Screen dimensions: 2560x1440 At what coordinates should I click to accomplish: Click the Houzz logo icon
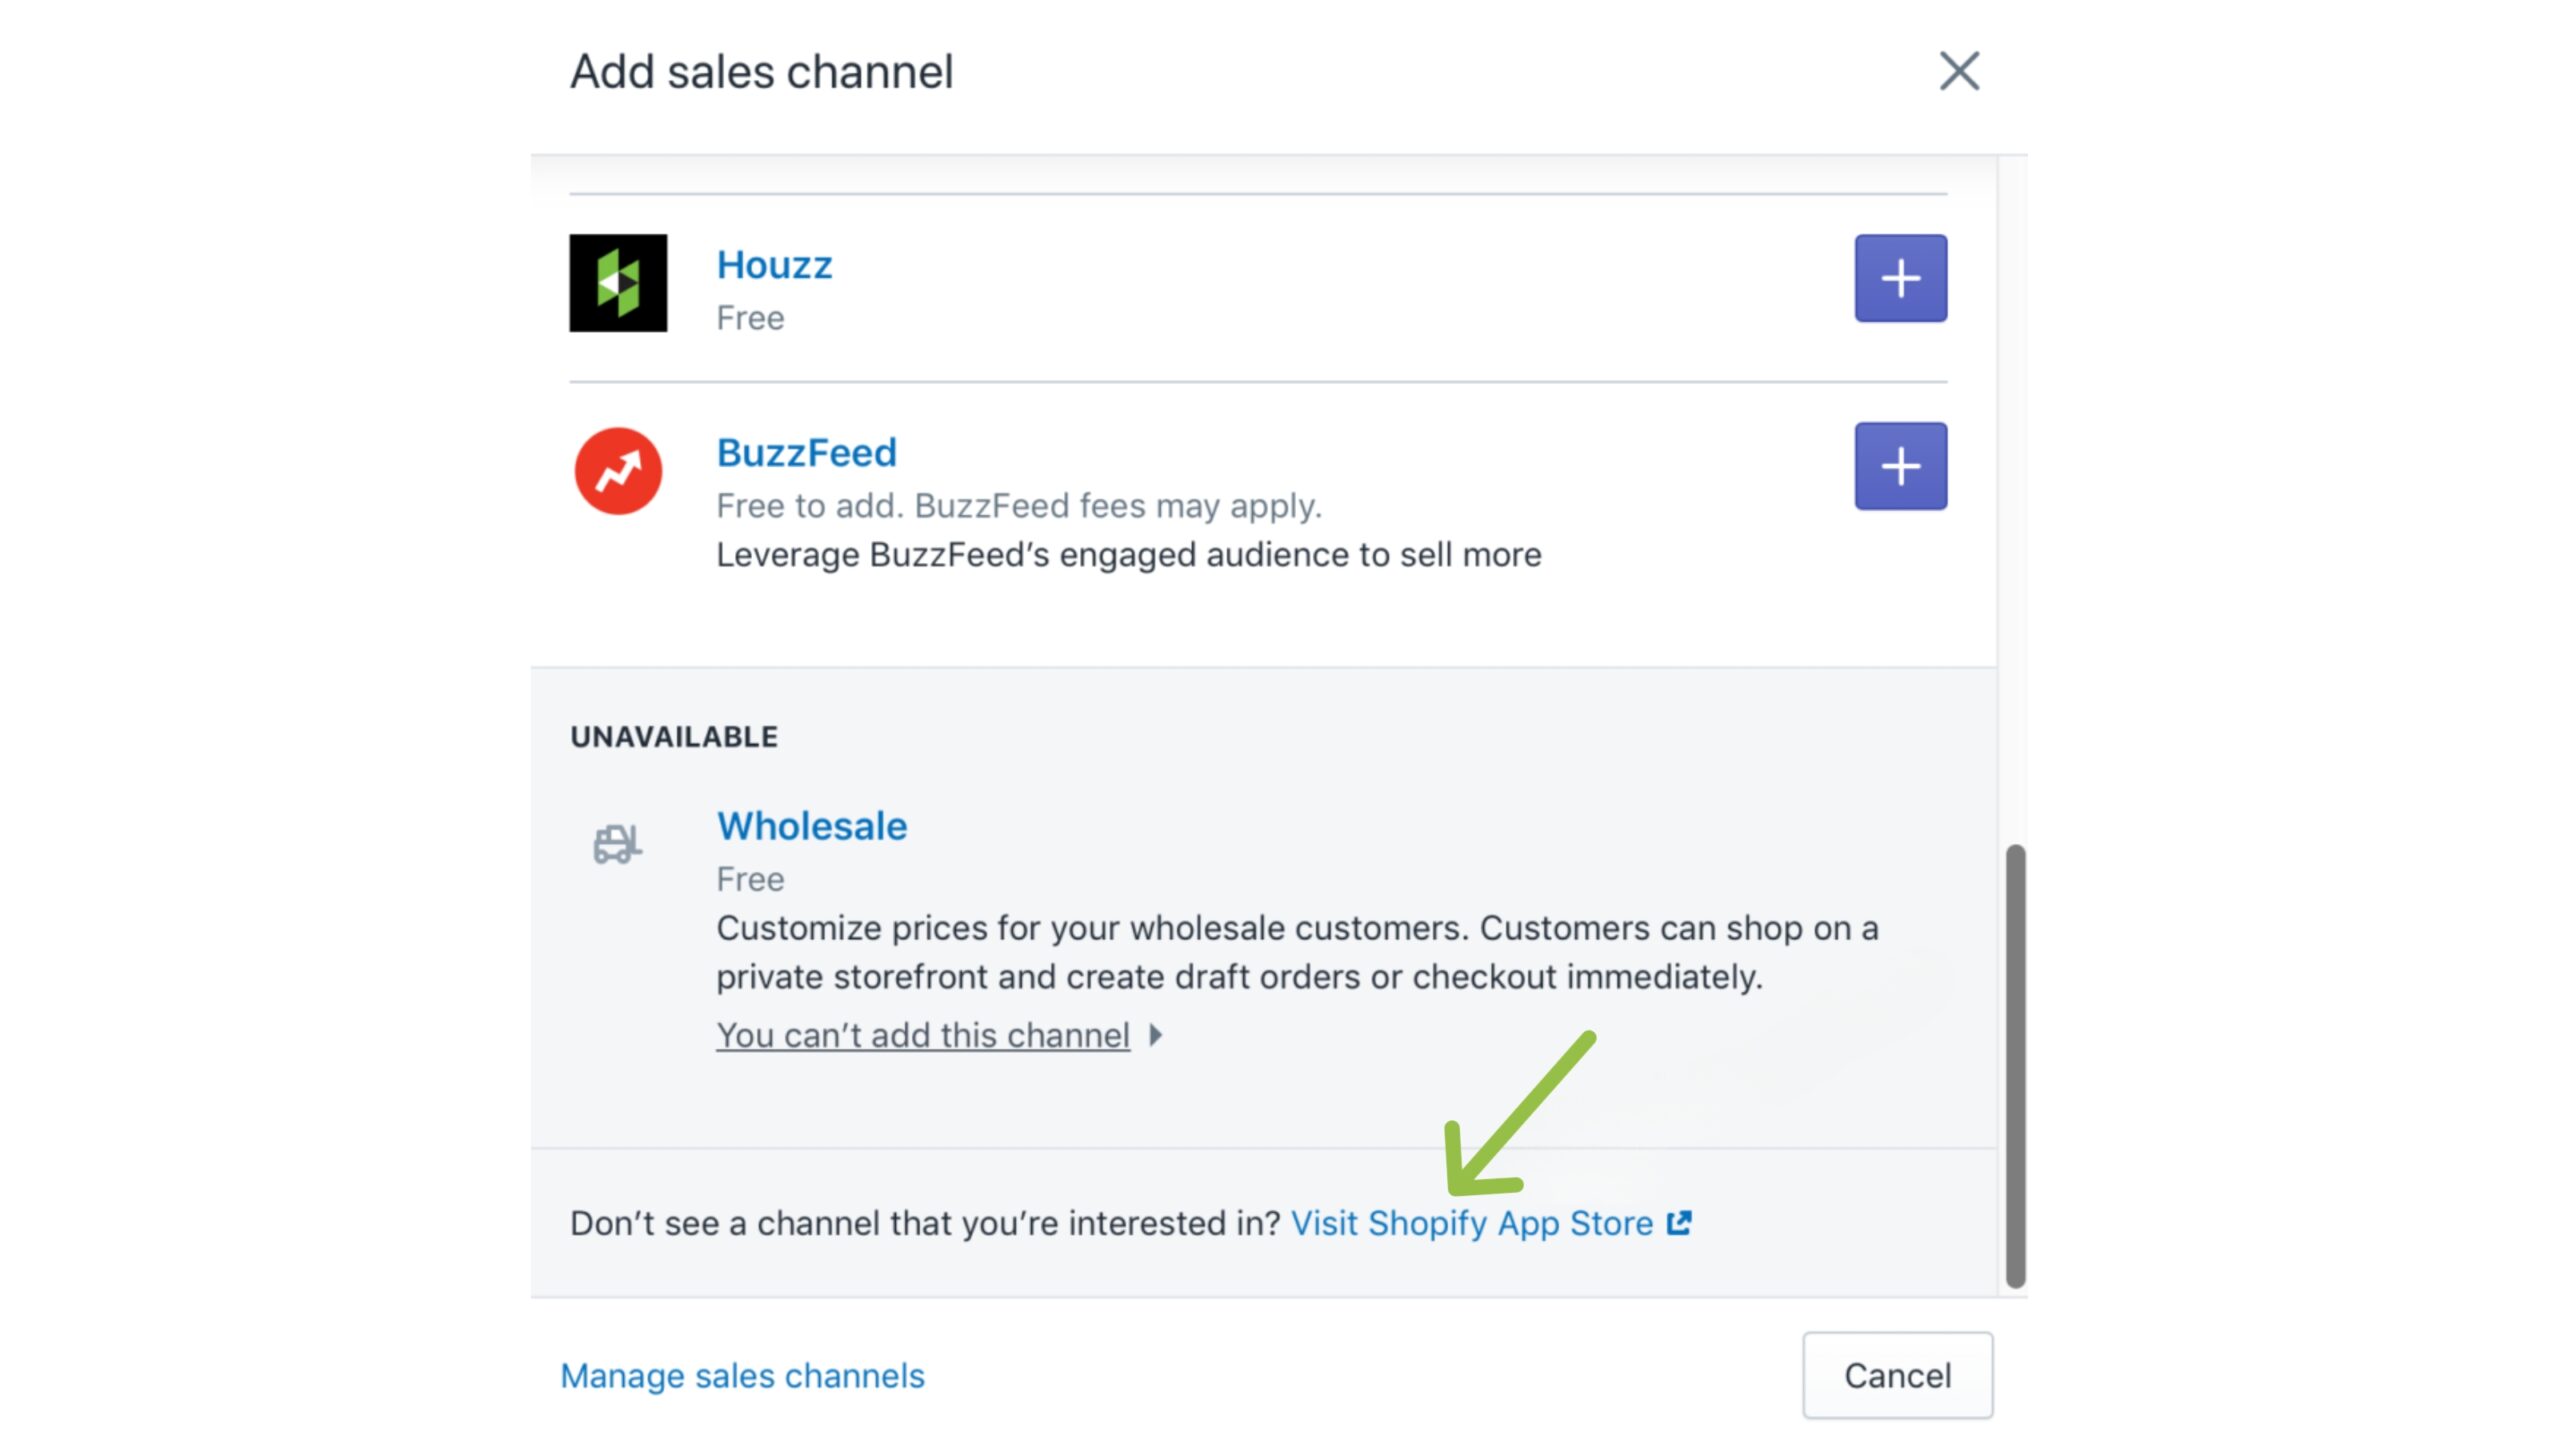[618, 283]
